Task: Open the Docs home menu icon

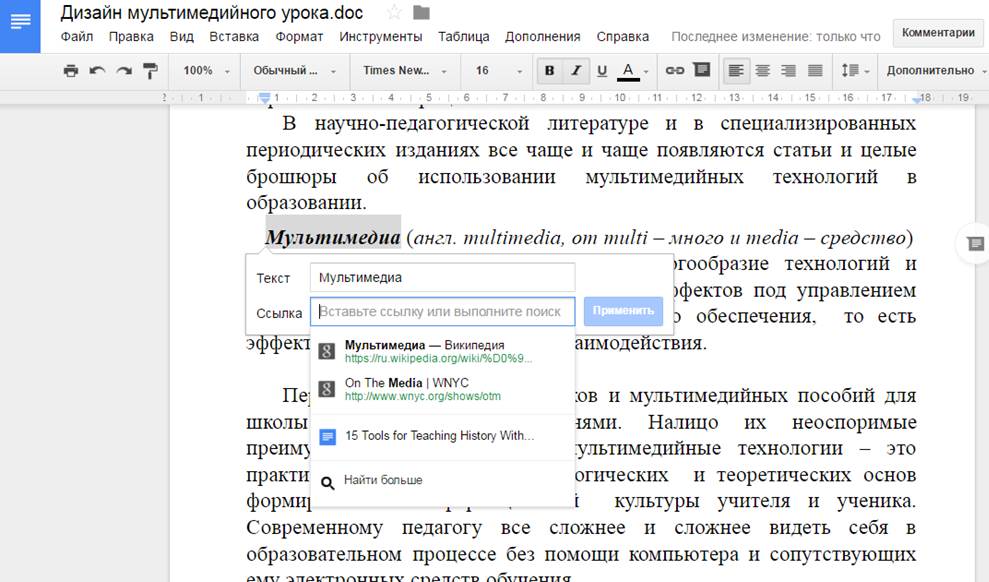Action: (x=20, y=26)
